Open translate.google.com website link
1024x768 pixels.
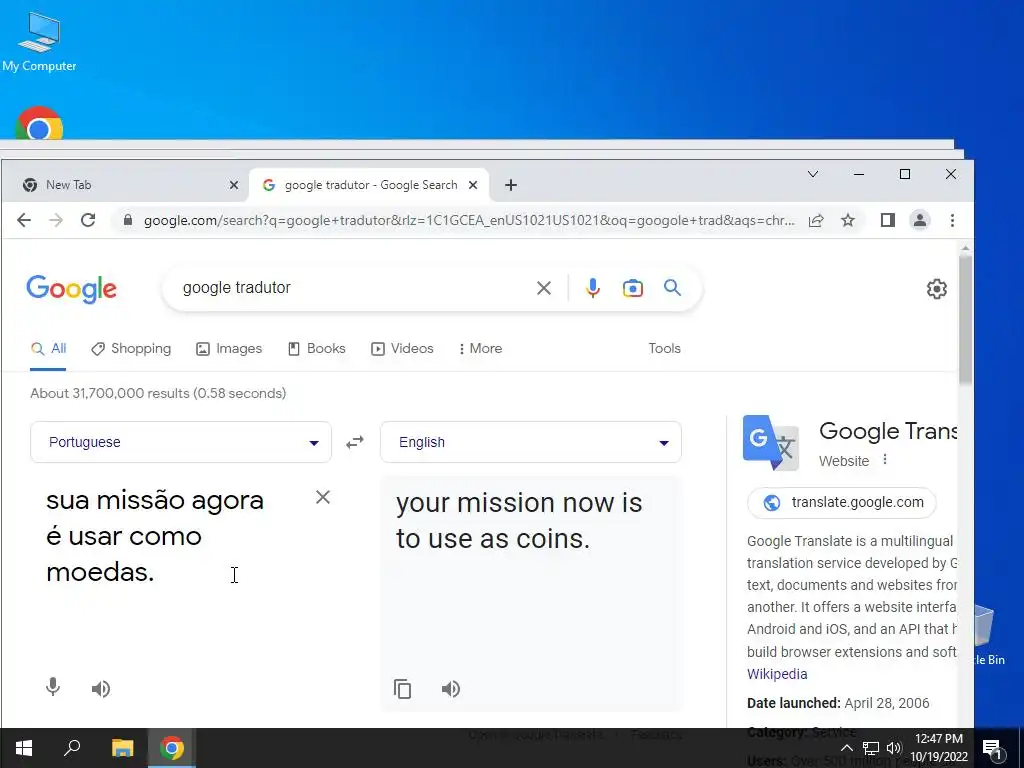(842, 503)
